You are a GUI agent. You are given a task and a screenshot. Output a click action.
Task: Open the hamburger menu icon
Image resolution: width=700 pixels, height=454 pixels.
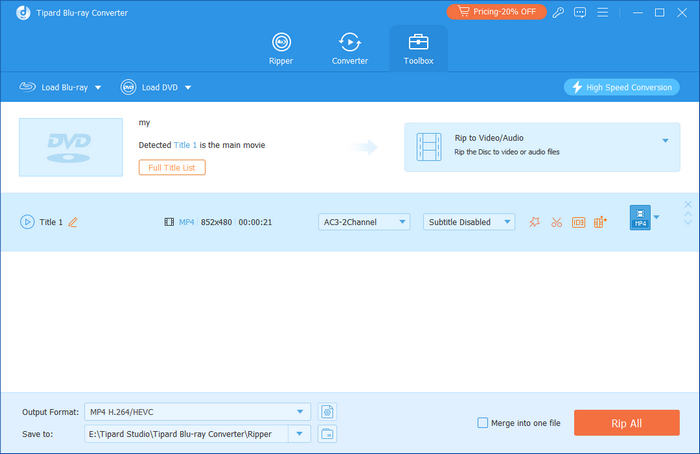(603, 12)
